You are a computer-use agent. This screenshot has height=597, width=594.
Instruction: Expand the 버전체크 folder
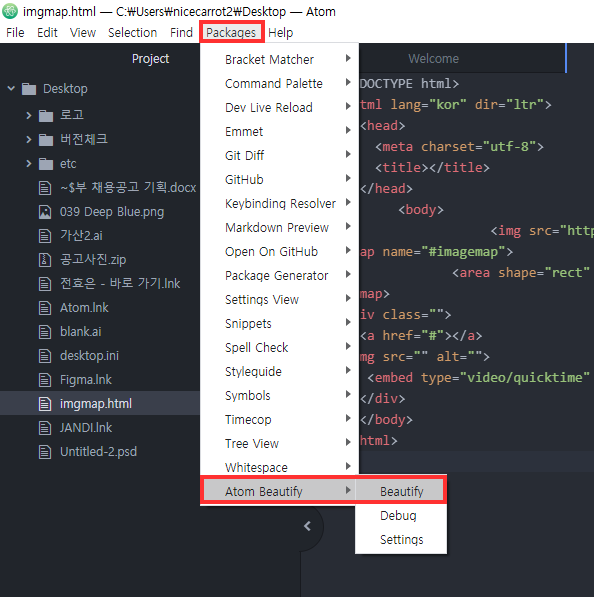click(x=29, y=139)
